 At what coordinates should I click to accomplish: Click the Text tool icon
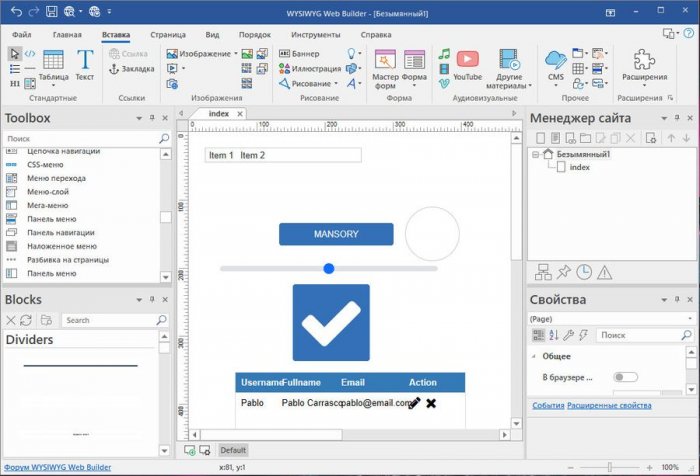[85, 62]
